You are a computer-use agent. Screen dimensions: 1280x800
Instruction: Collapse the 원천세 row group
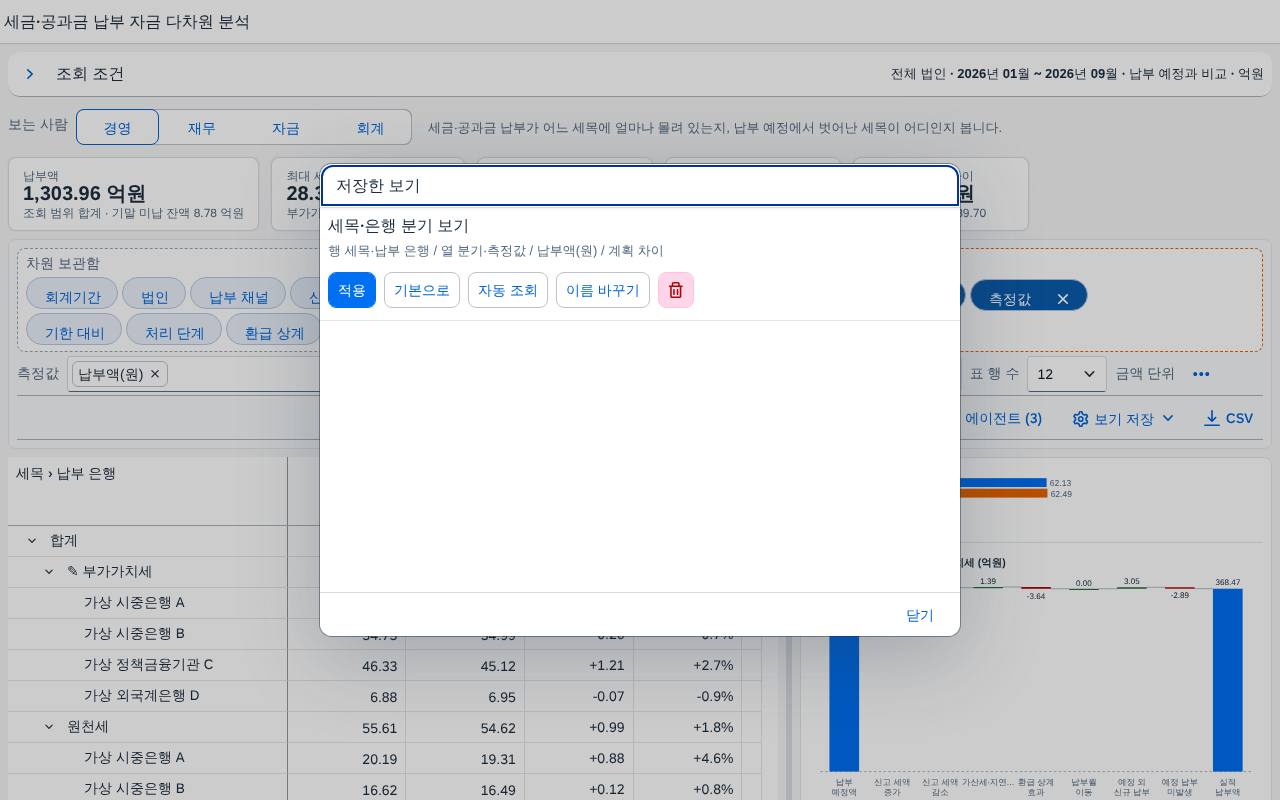coord(49,727)
